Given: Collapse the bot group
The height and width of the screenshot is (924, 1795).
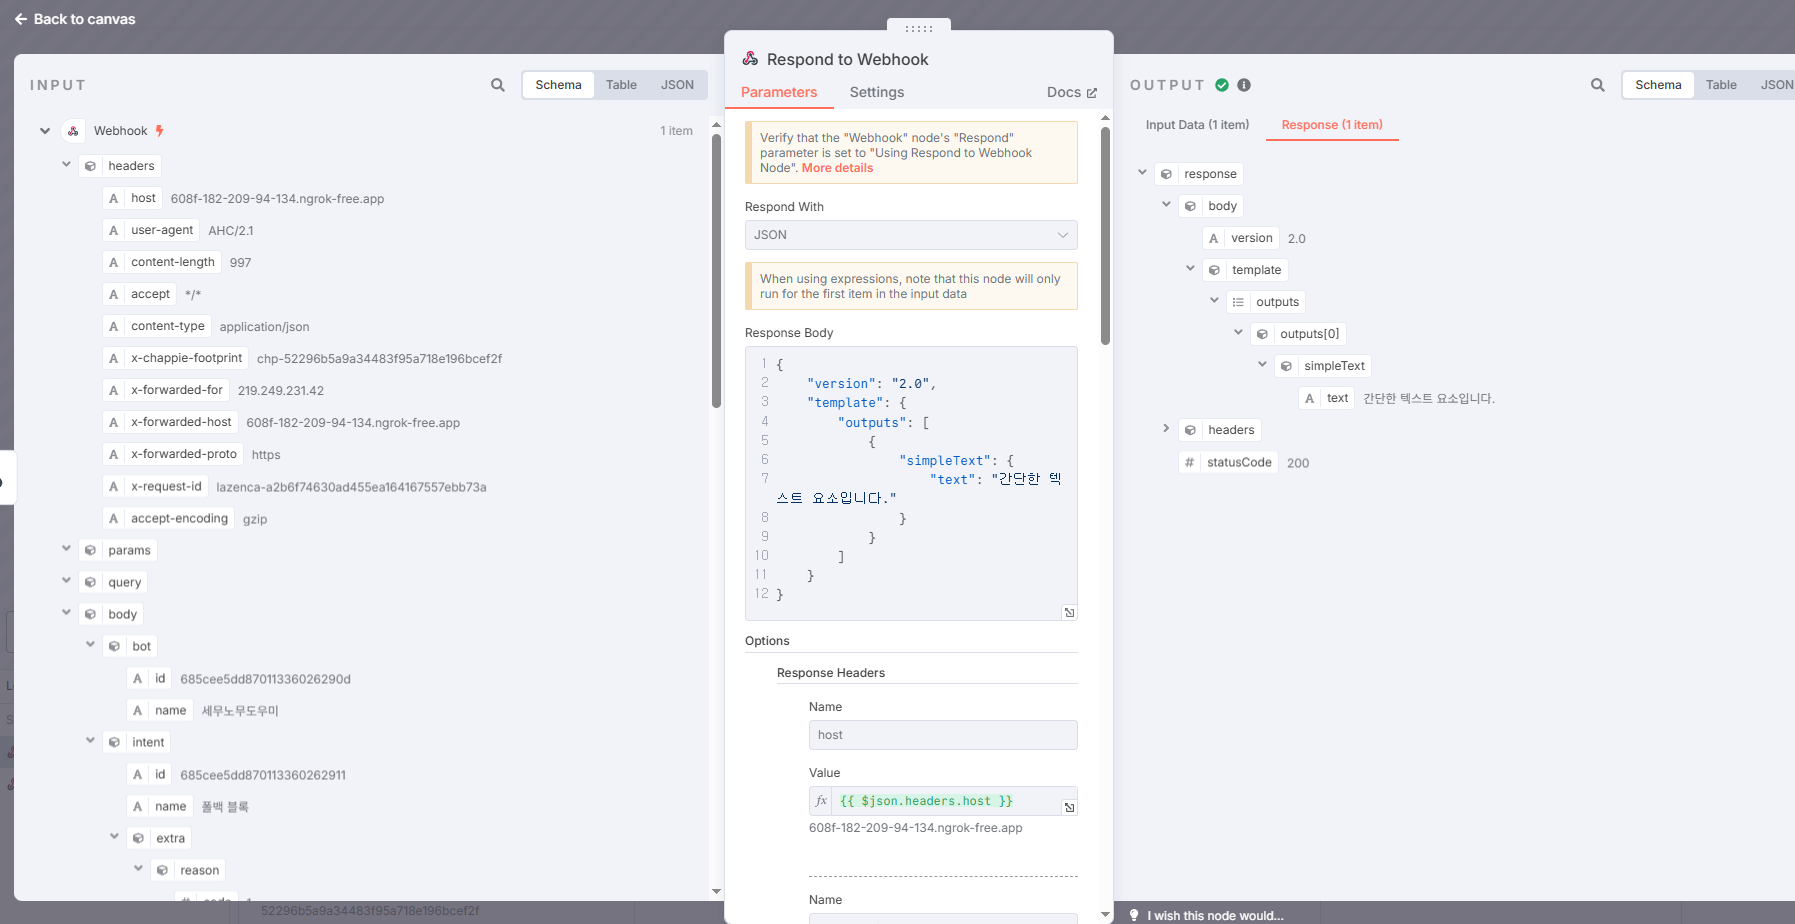Looking at the screenshot, I should (90, 644).
